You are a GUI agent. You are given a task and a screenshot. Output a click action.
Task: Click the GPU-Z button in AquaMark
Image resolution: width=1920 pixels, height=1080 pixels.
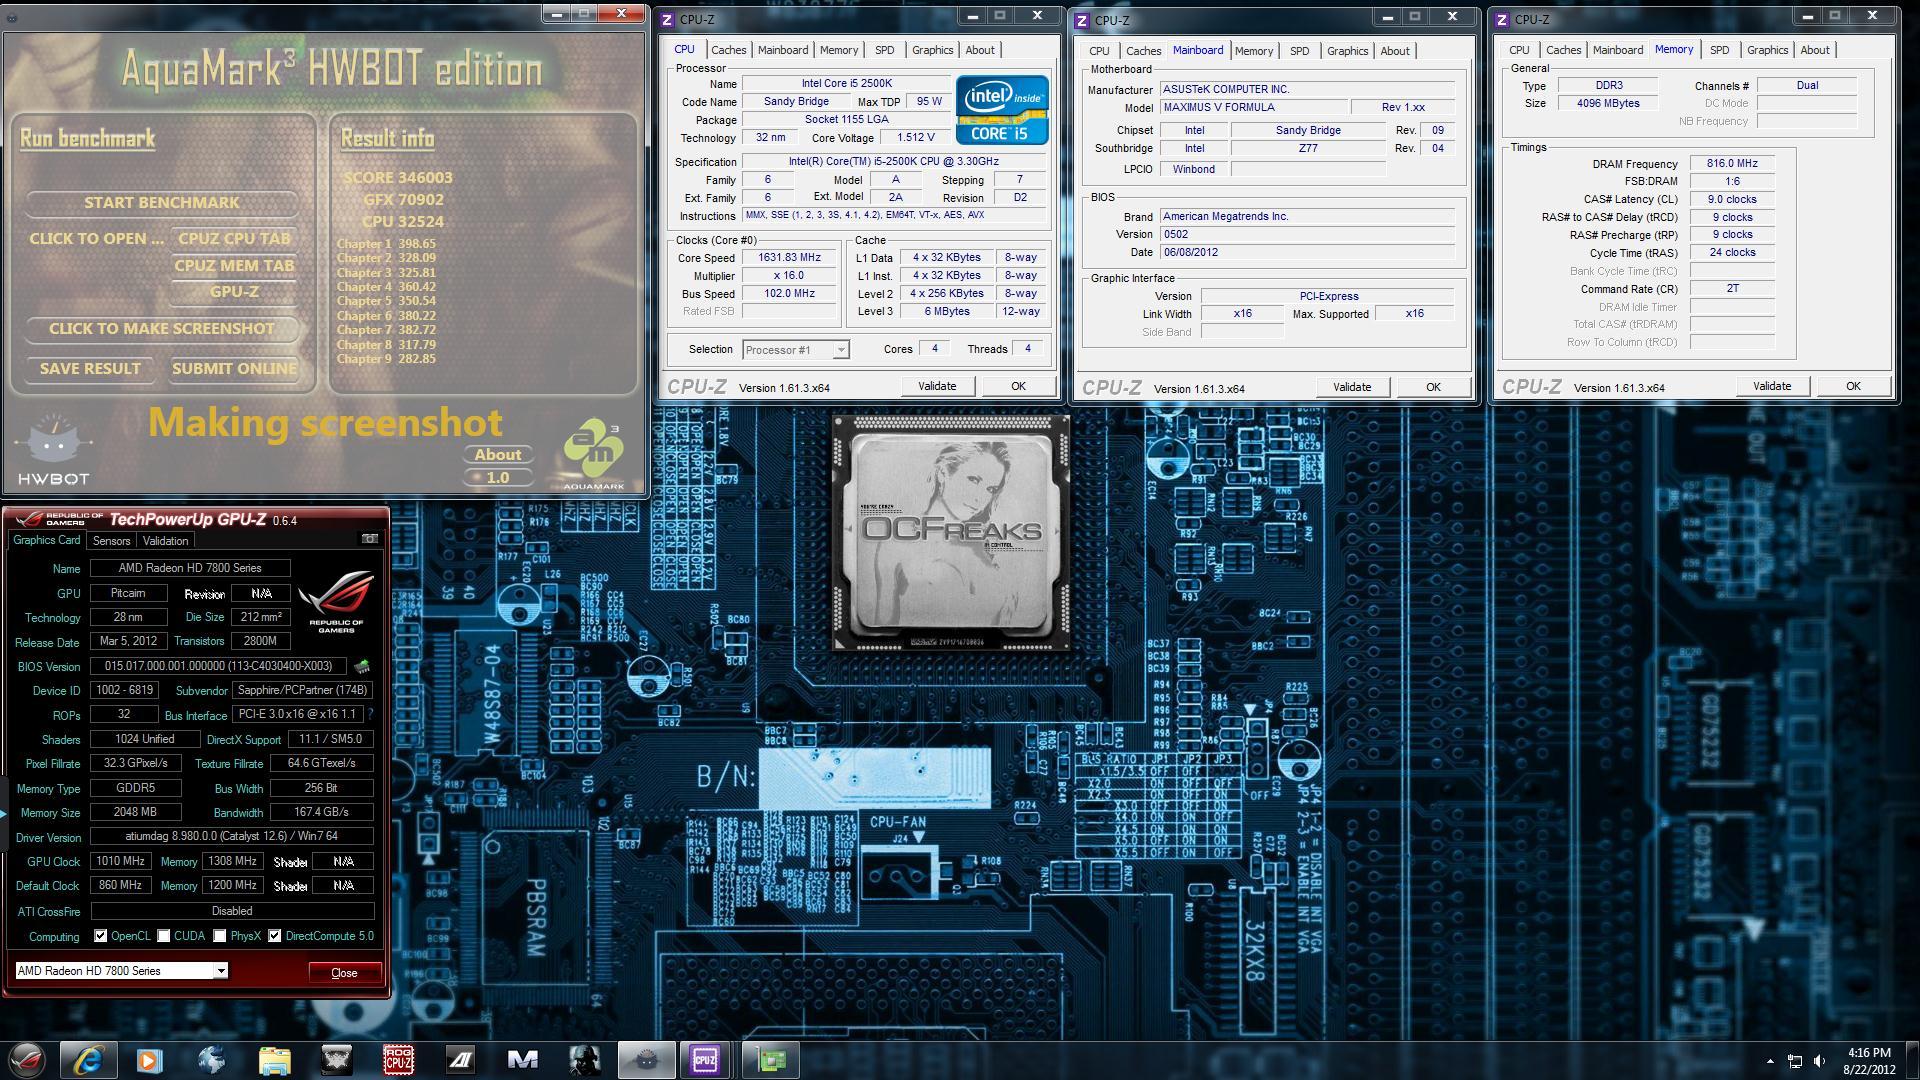234,292
